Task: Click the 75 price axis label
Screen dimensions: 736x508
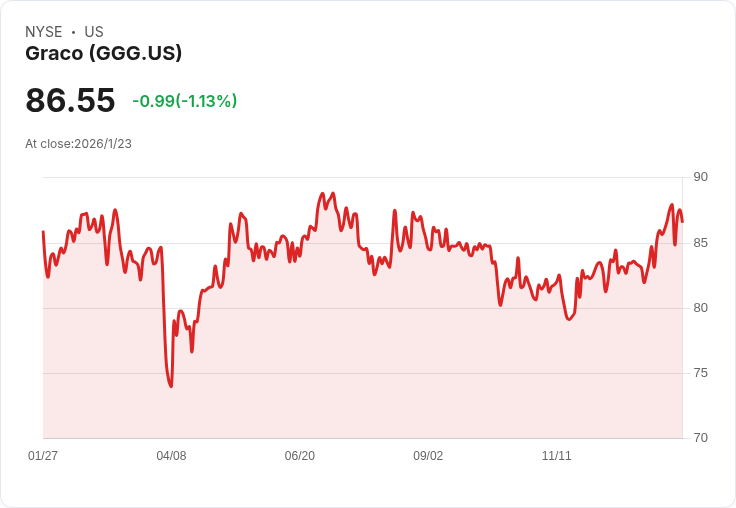Action: coord(700,373)
